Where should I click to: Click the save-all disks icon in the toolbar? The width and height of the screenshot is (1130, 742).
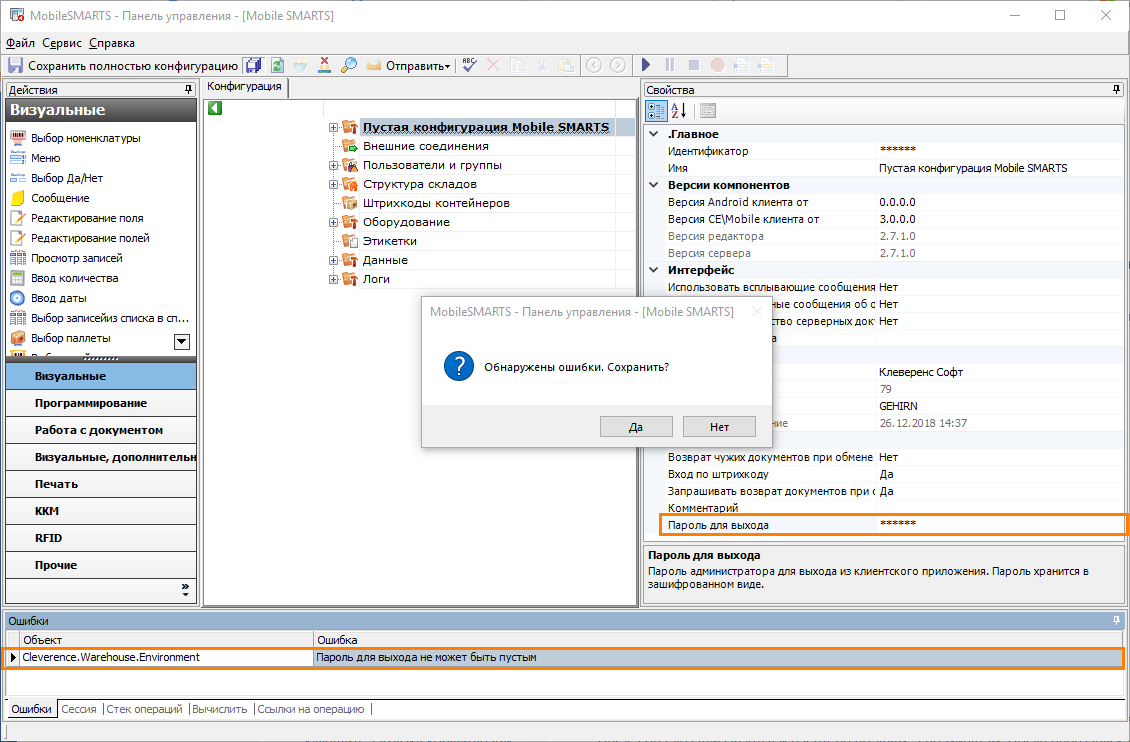[x=253, y=66]
